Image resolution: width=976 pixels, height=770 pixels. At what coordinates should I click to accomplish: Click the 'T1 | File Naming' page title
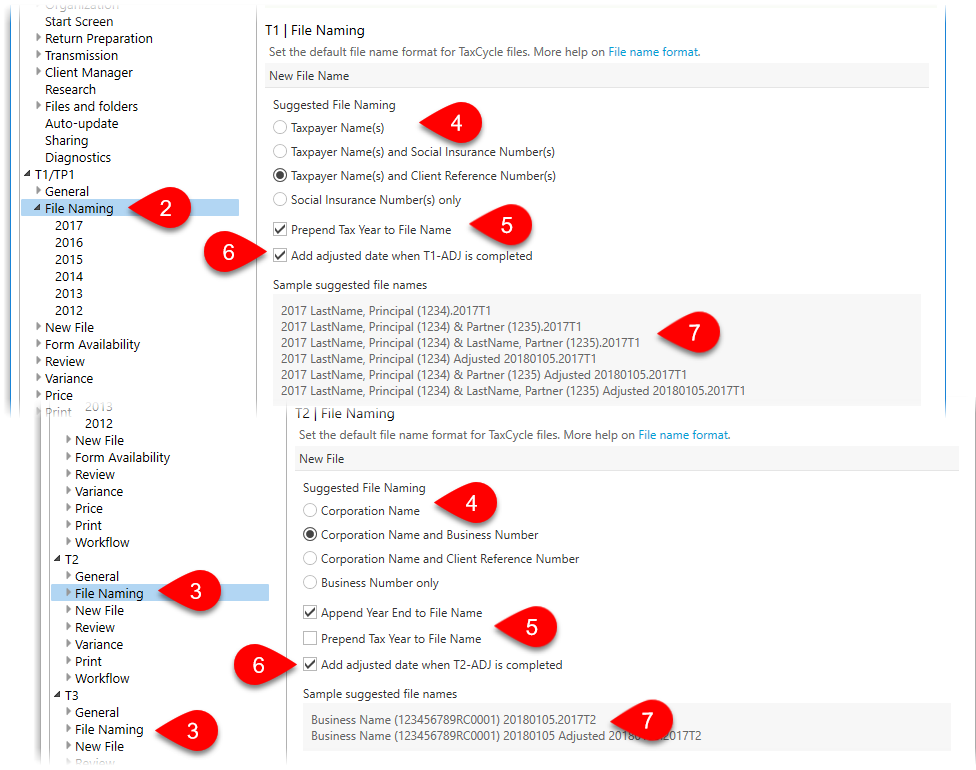point(314,31)
